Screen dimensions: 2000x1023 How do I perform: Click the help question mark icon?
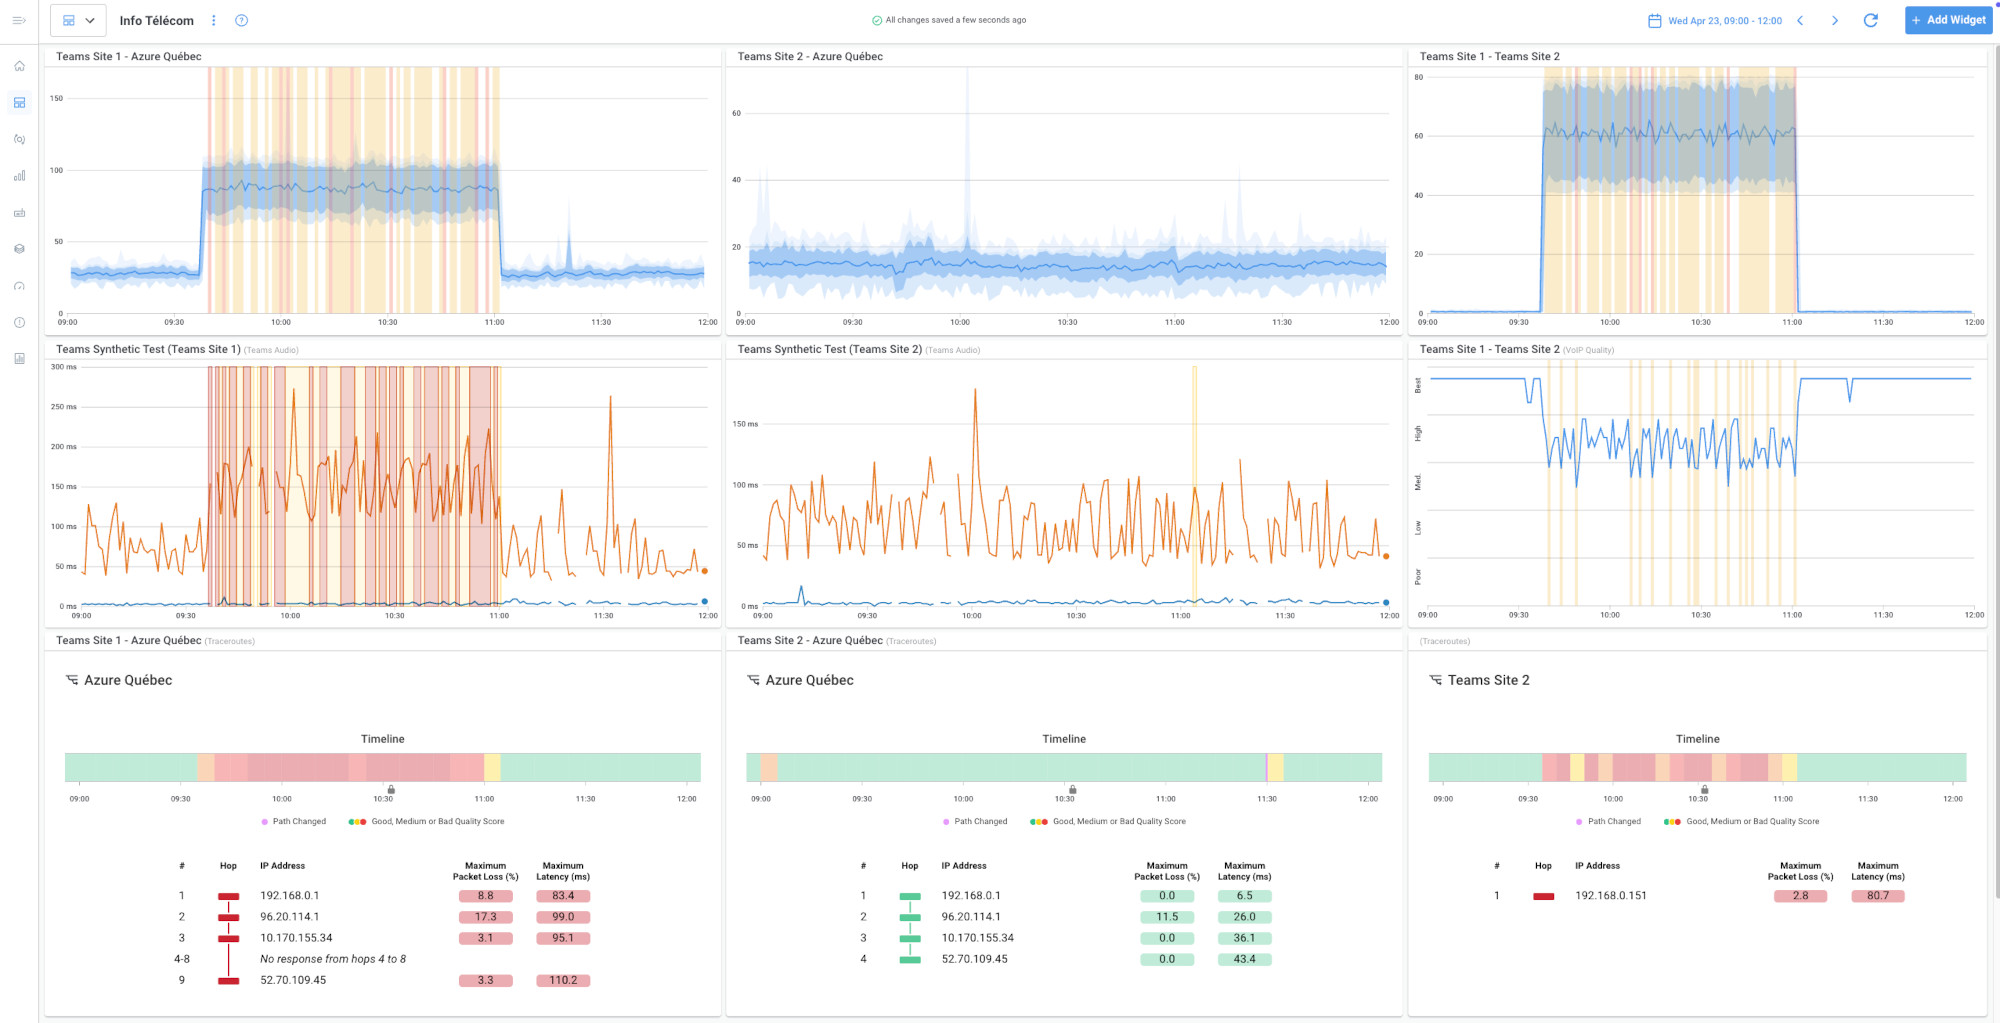(x=241, y=20)
